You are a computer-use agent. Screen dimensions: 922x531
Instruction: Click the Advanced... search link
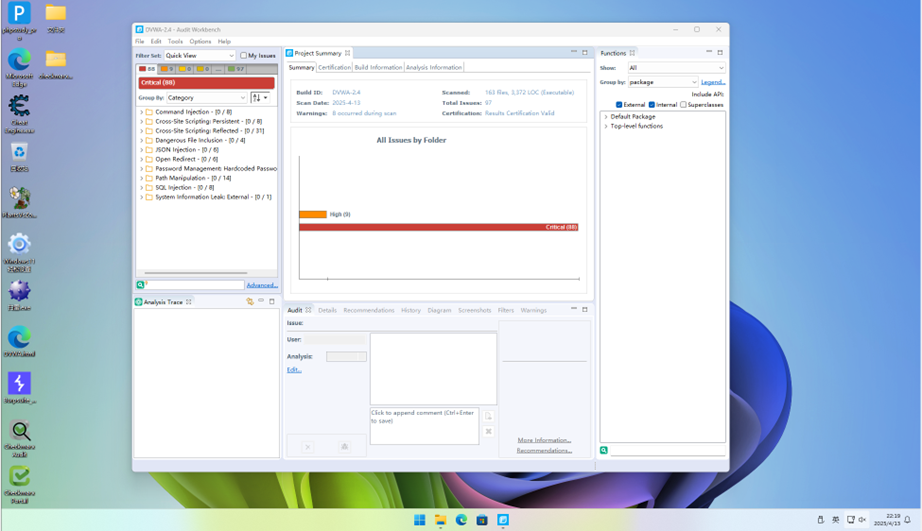pos(262,285)
